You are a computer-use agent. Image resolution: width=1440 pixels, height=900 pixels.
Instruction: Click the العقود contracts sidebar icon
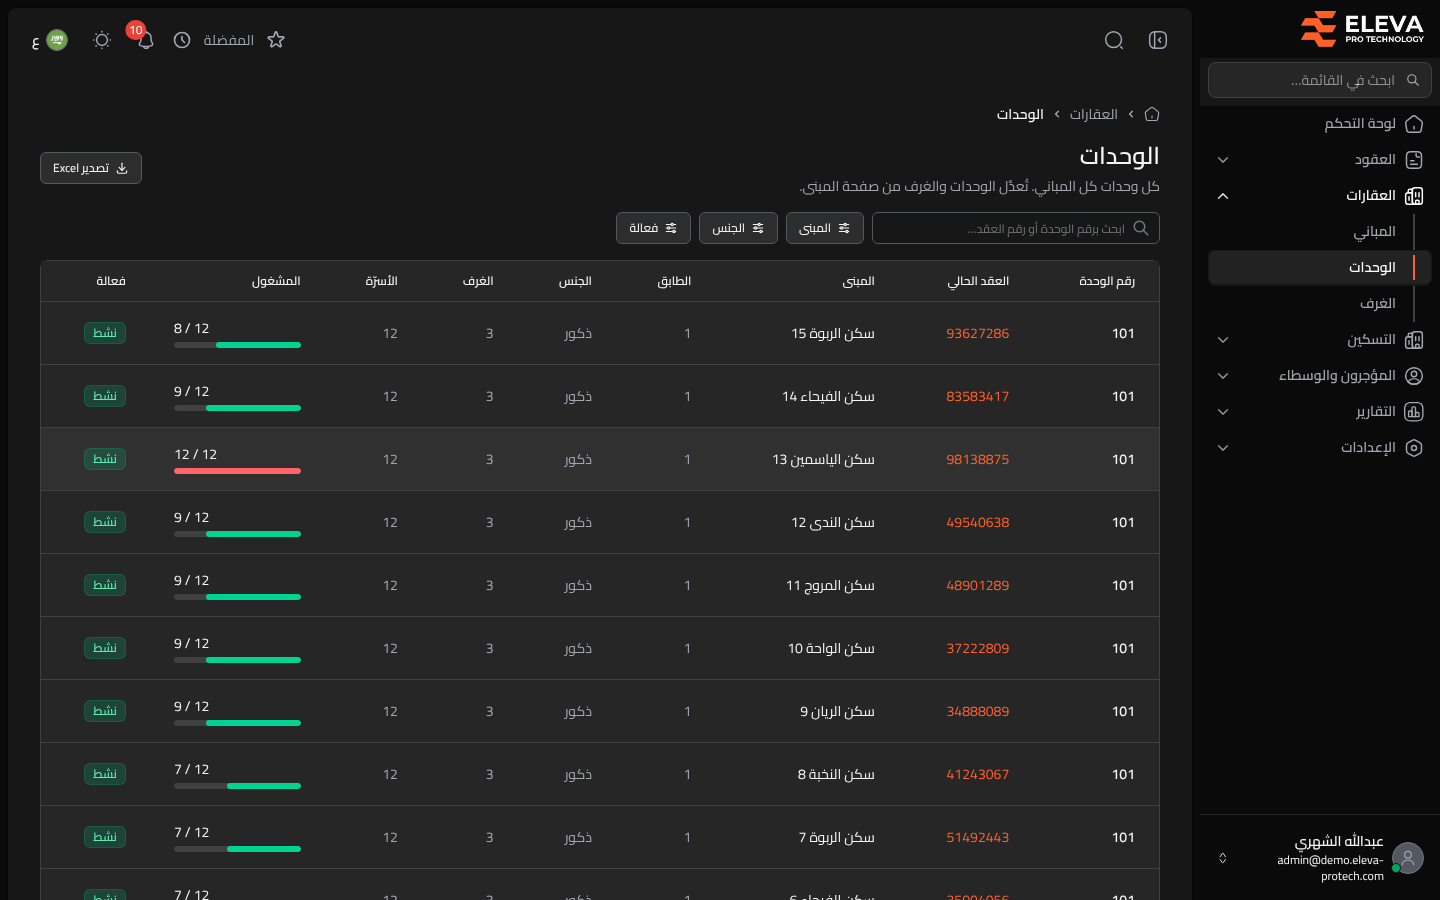1414,160
